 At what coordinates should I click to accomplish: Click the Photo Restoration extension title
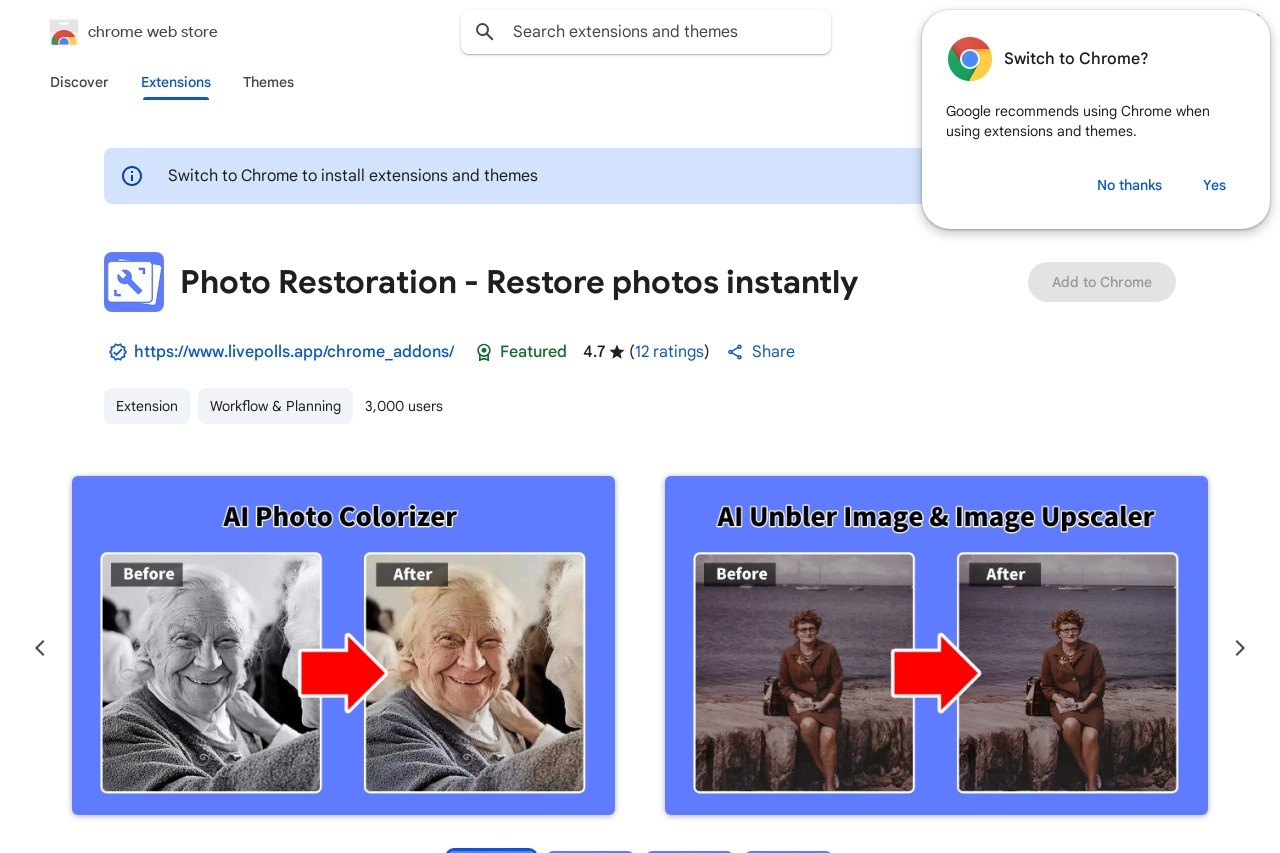519,282
